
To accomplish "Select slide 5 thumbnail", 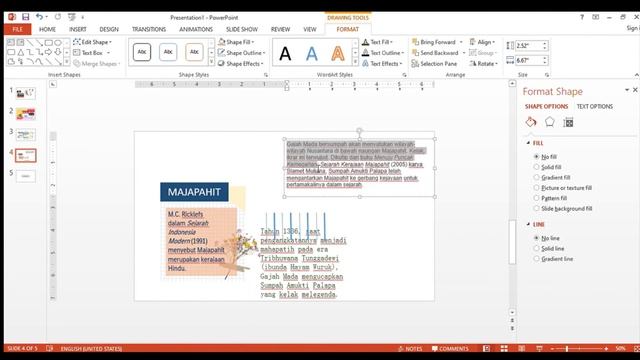I will click(x=25, y=176).
